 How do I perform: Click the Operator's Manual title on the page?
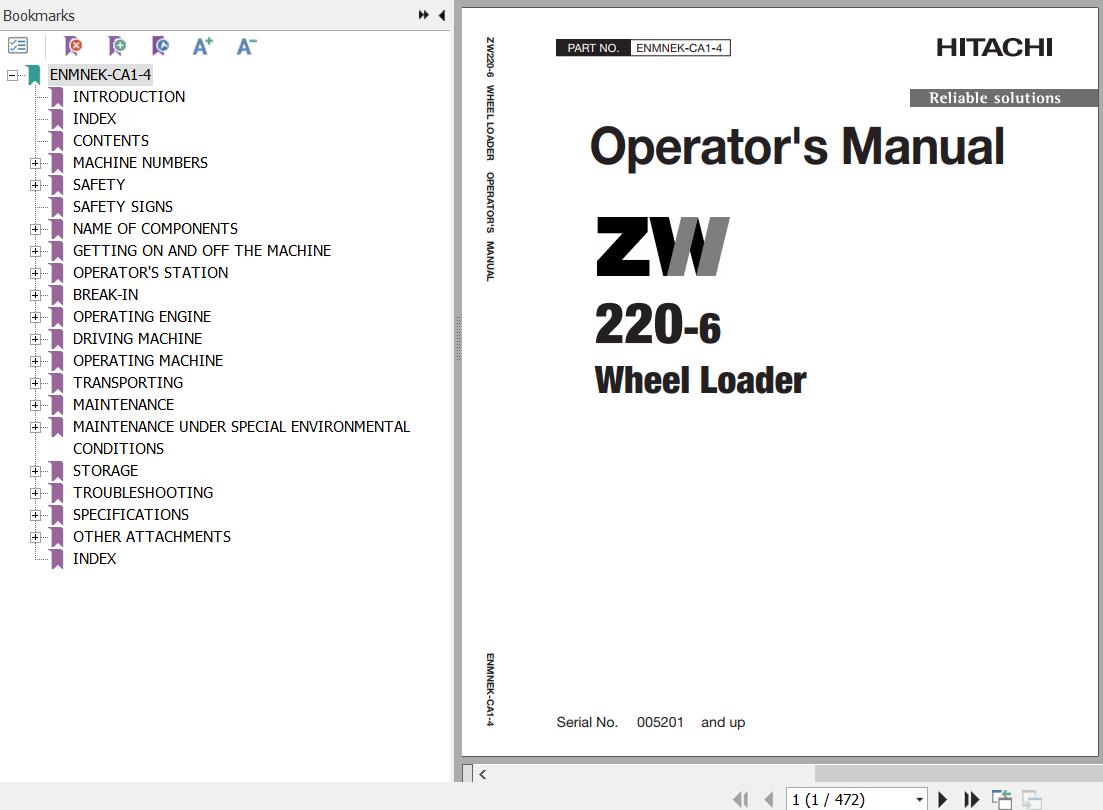[x=797, y=146]
